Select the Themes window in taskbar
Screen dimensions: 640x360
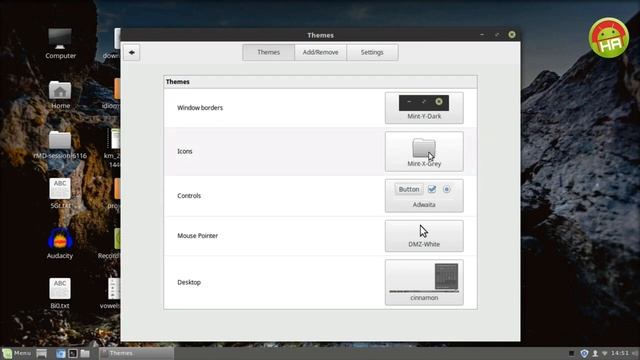pos(136,353)
